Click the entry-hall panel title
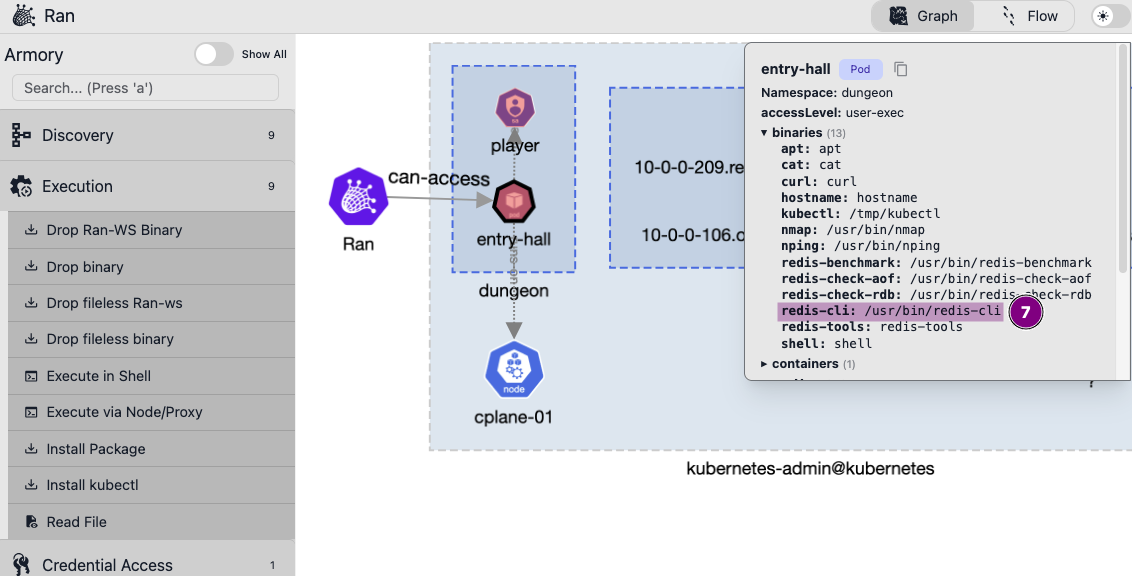Viewport: 1132px width, 576px height. [796, 69]
